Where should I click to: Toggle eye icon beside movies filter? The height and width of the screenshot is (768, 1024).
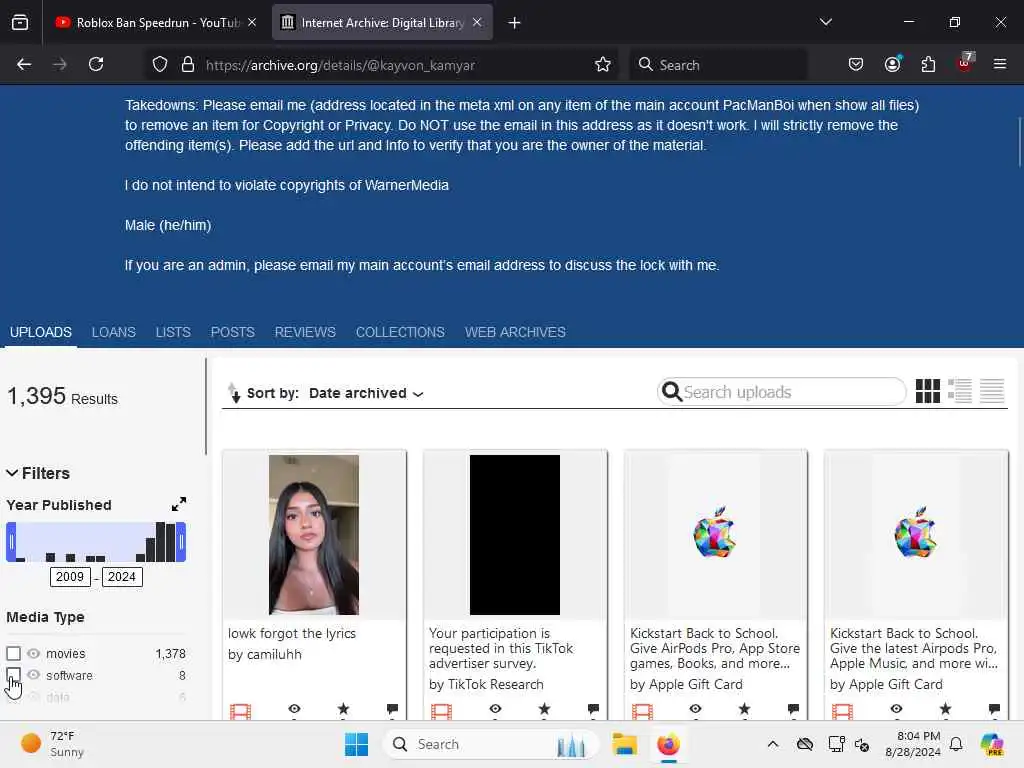[34, 653]
